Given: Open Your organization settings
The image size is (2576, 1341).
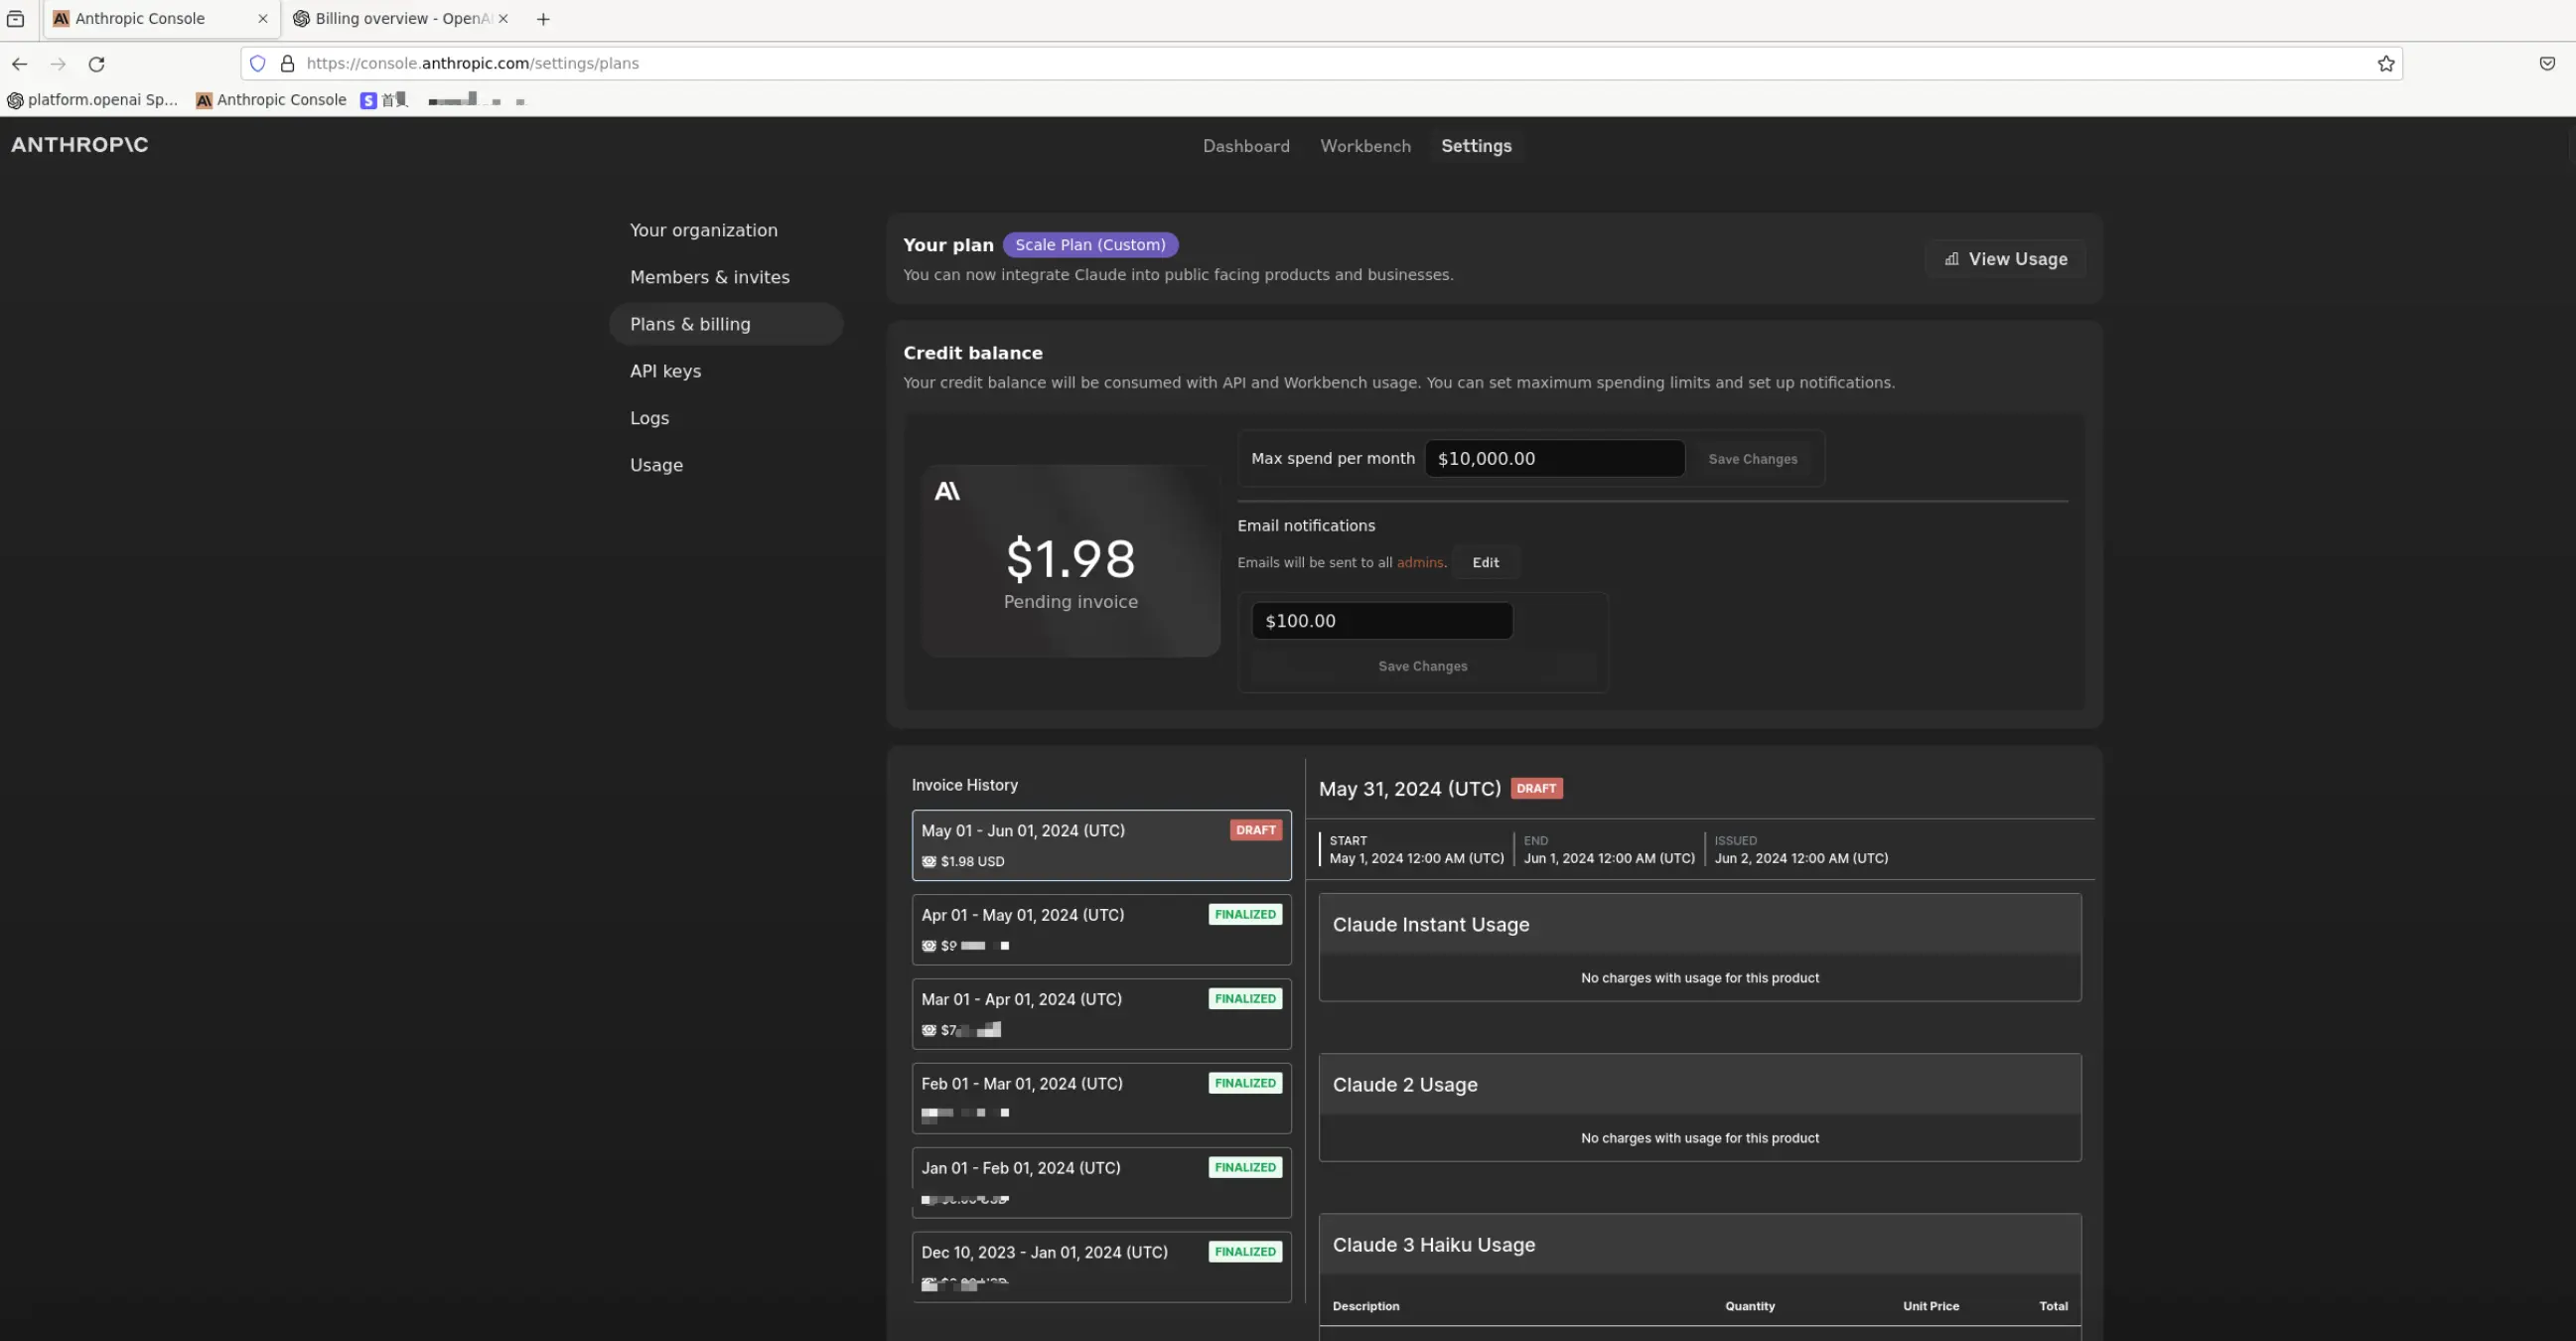Looking at the screenshot, I should pyautogui.click(x=703, y=231).
